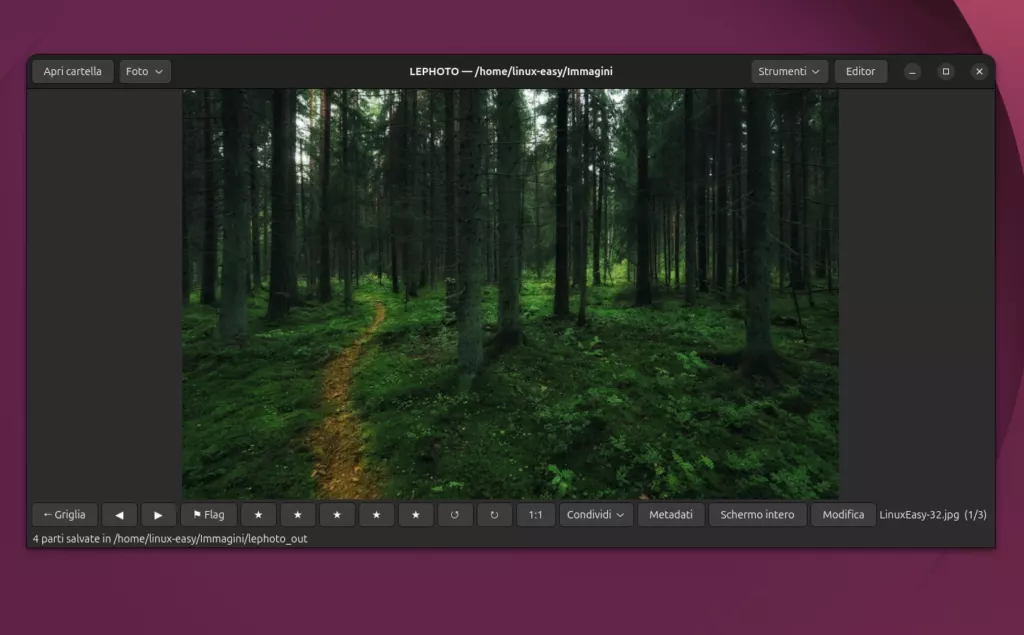Screen dimensions: 1024x635
Task: Click the Apri cartella button
Action: [x=72, y=71]
